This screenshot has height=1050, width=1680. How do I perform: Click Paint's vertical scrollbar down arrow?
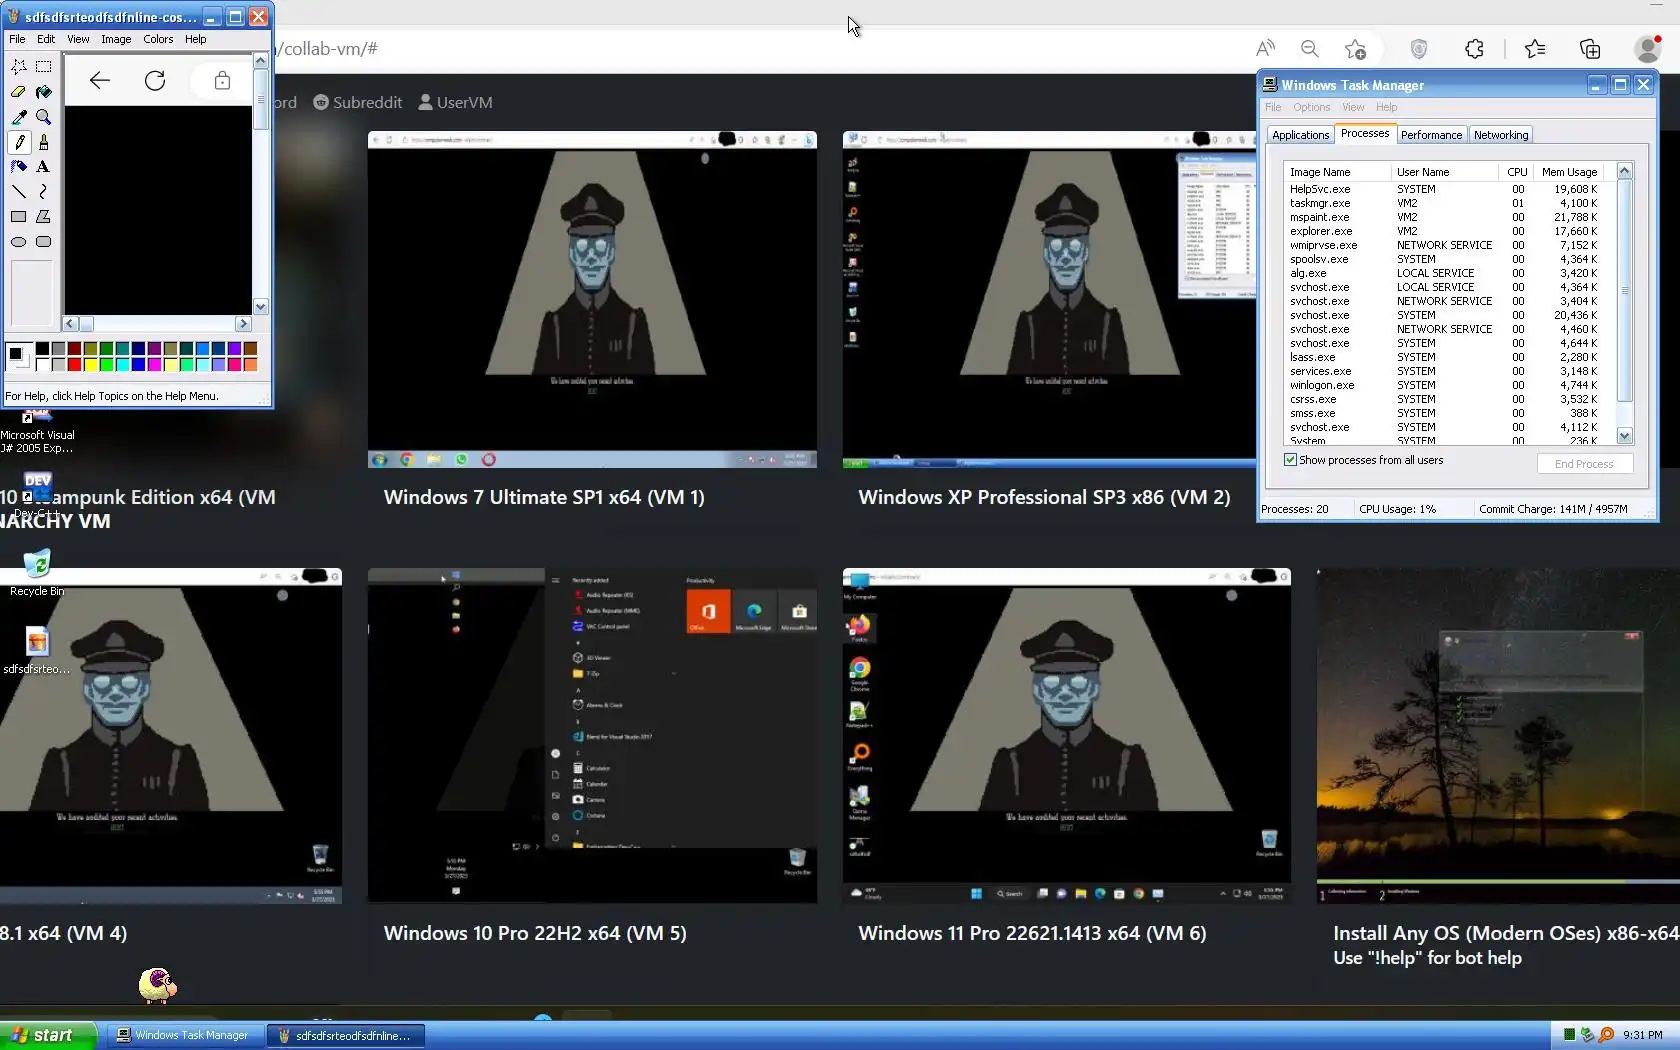click(261, 307)
